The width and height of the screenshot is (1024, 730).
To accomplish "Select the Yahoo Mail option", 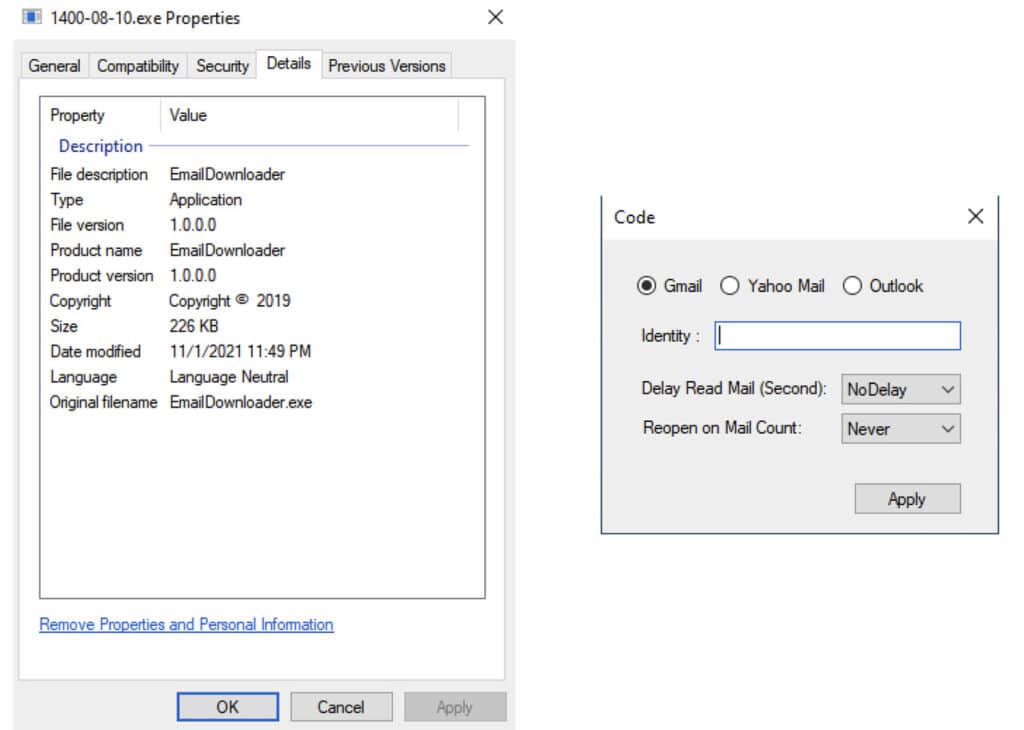I will click(732, 286).
